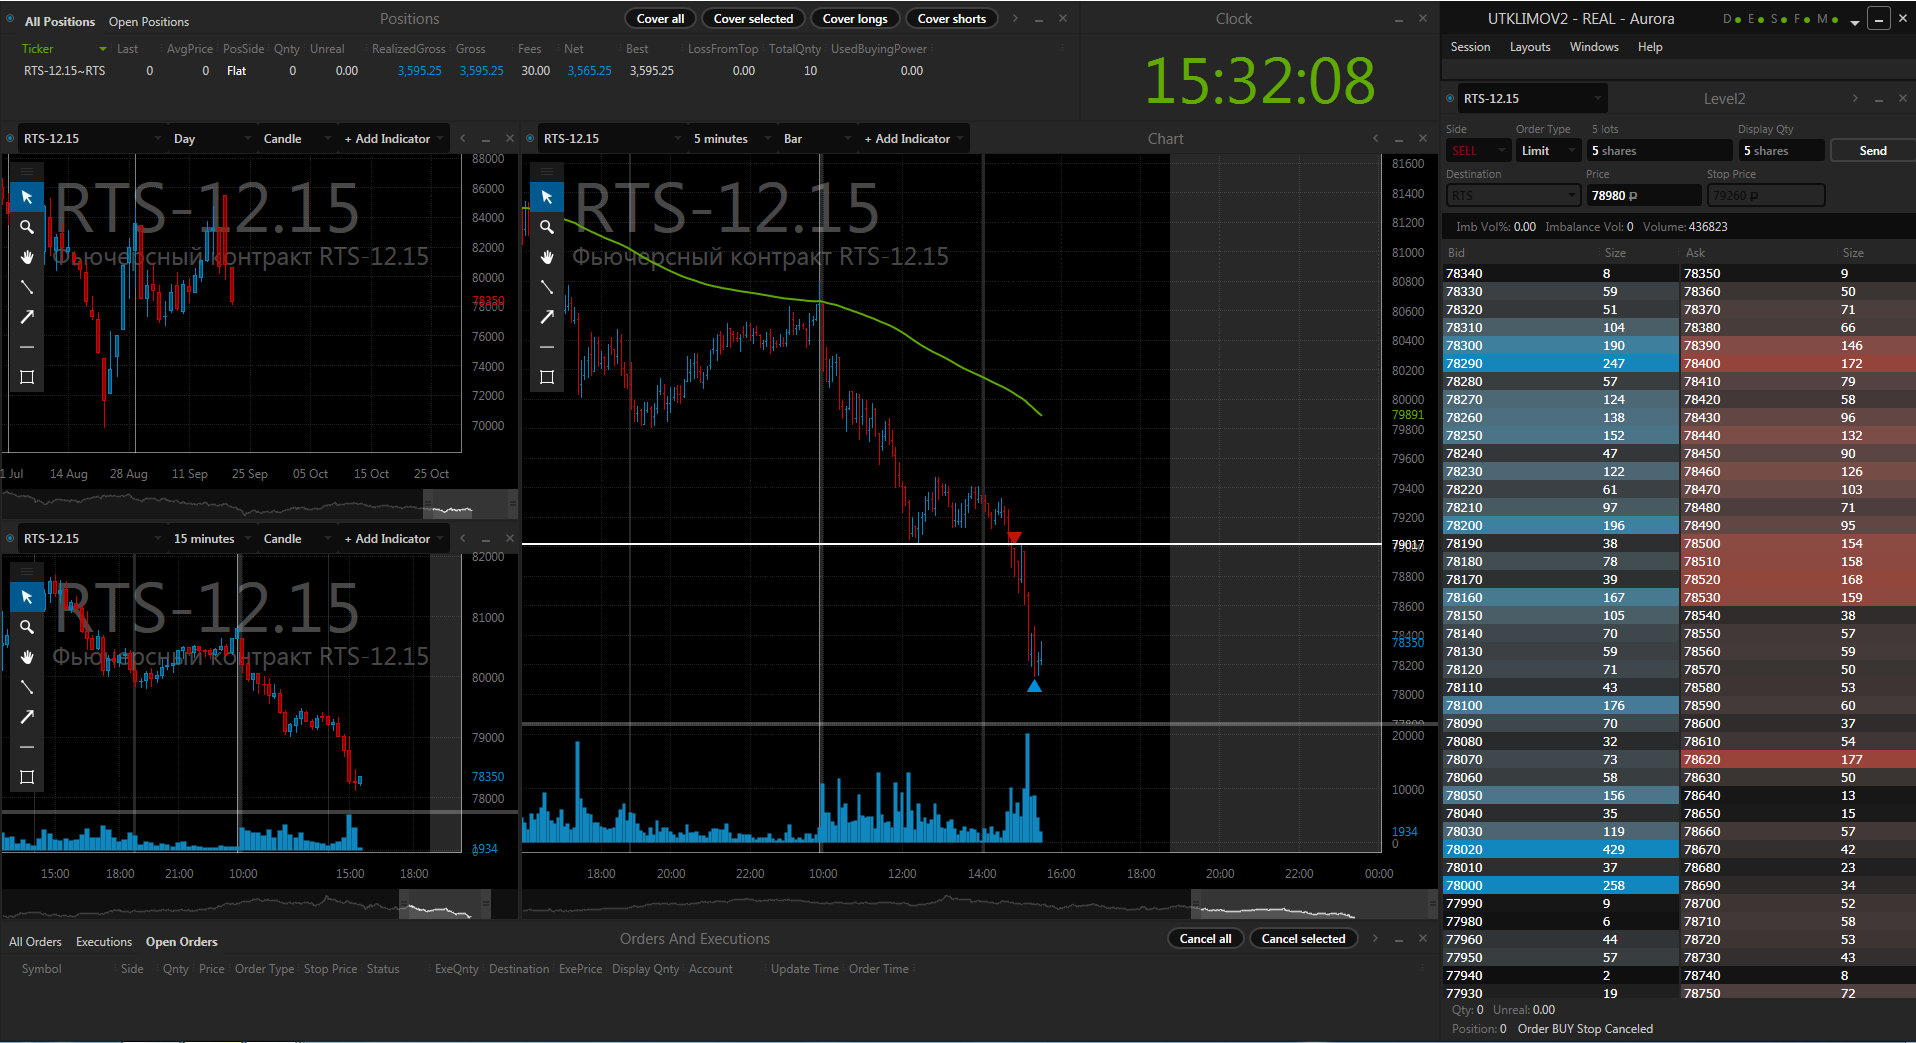Click the Cancel all orders button

(x=1205, y=938)
